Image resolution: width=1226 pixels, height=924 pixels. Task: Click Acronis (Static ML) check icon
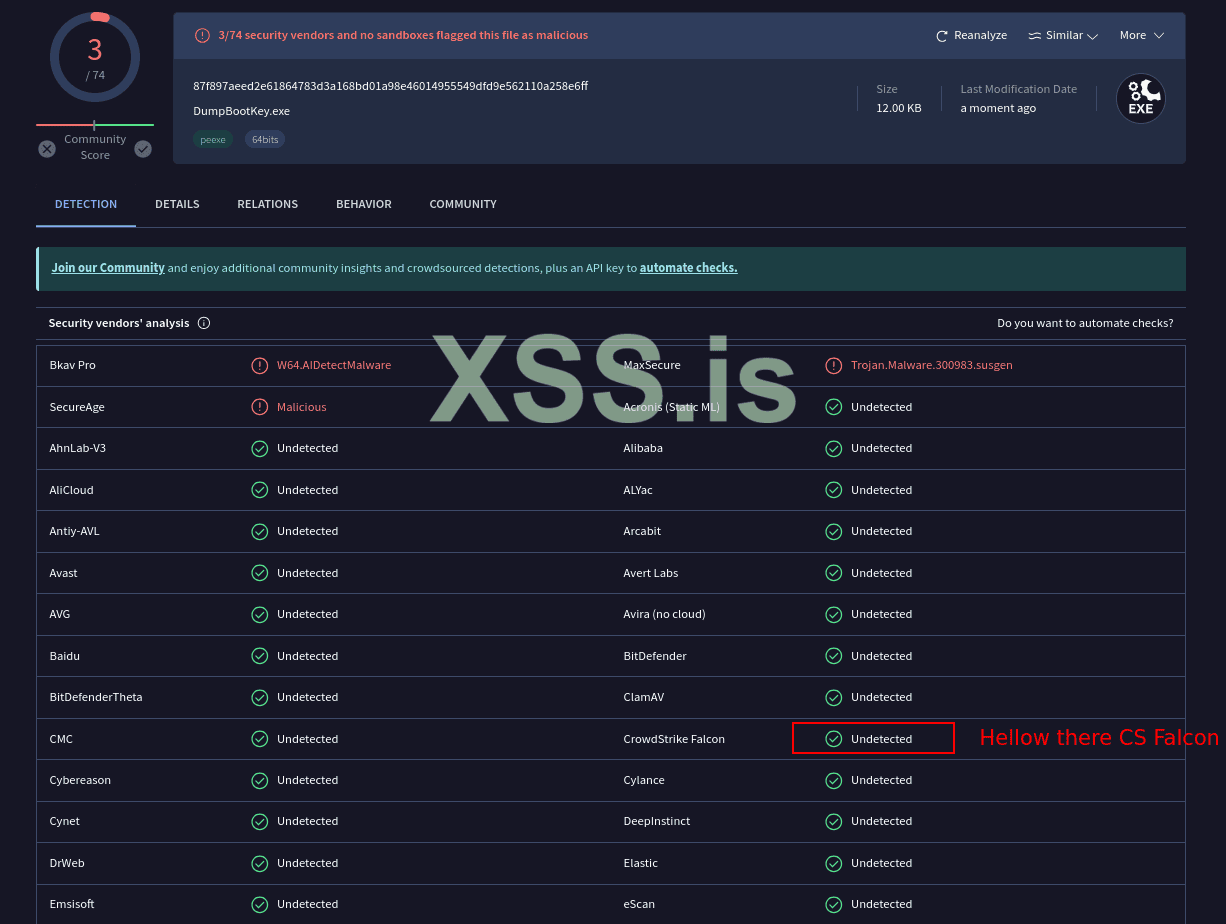click(x=834, y=407)
